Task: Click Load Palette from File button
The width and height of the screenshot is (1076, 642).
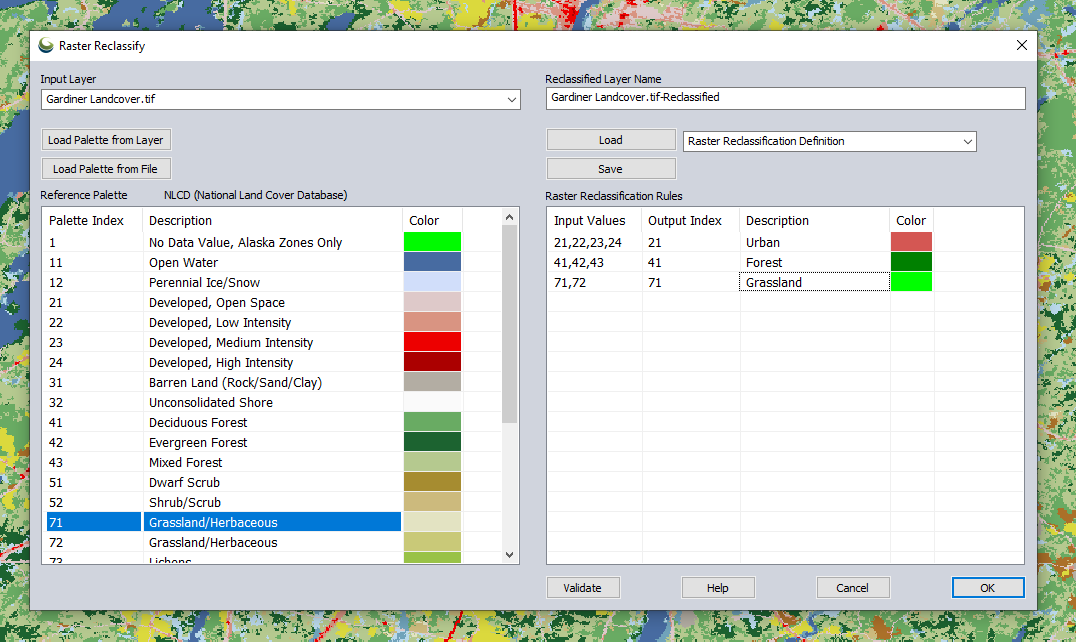Action: tap(106, 169)
